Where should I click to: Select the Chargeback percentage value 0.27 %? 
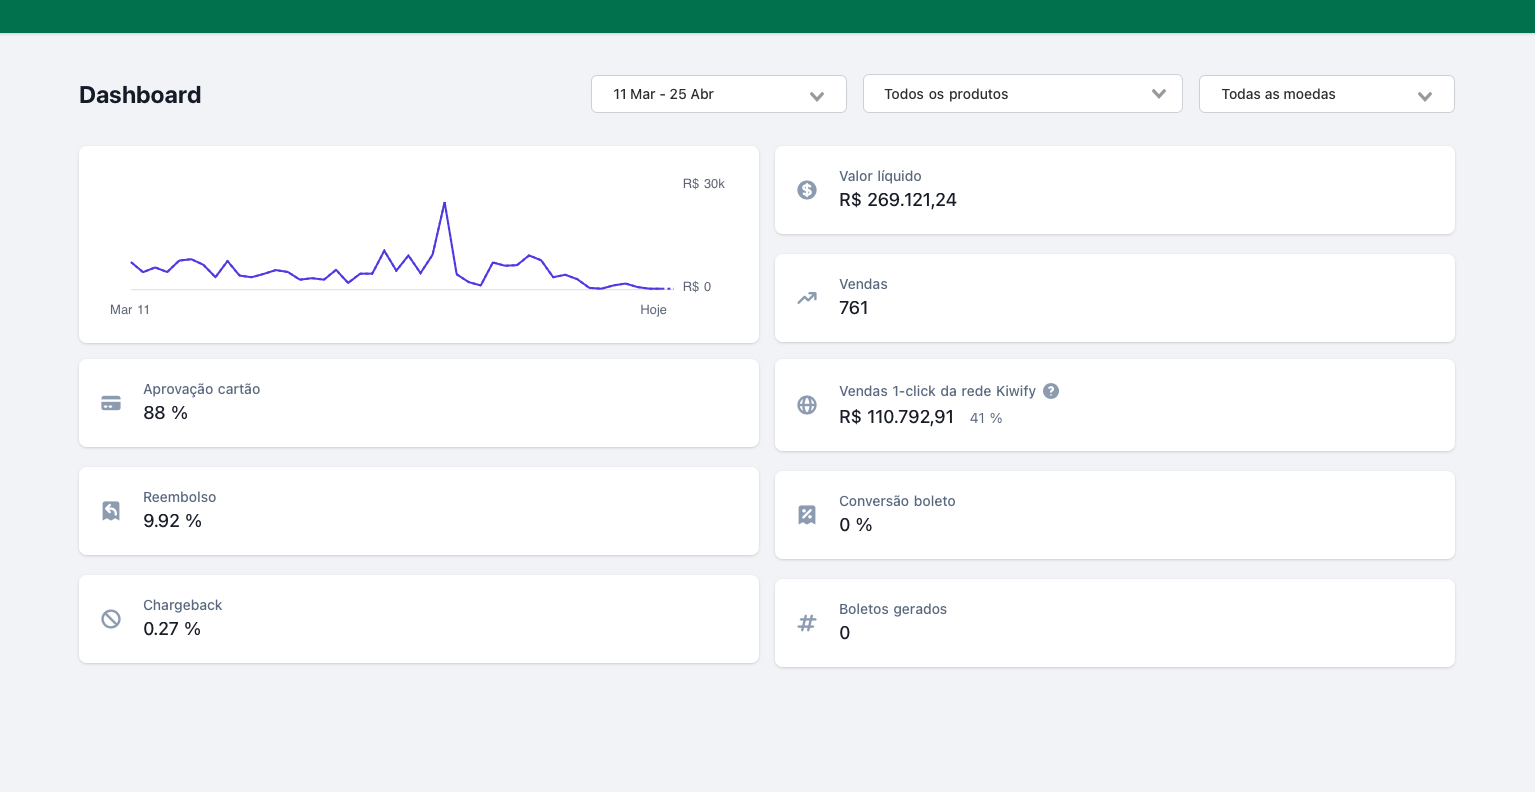pos(172,629)
